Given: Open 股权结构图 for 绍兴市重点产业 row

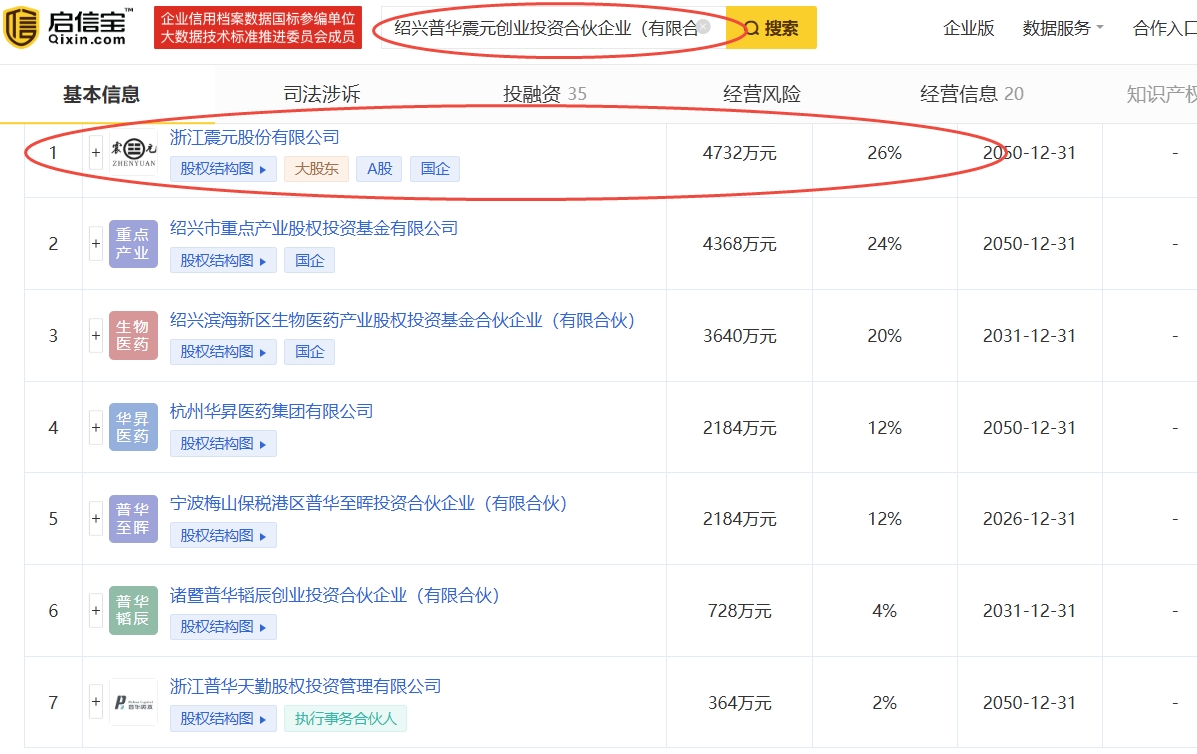Looking at the screenshot, I should pos(223,260).
